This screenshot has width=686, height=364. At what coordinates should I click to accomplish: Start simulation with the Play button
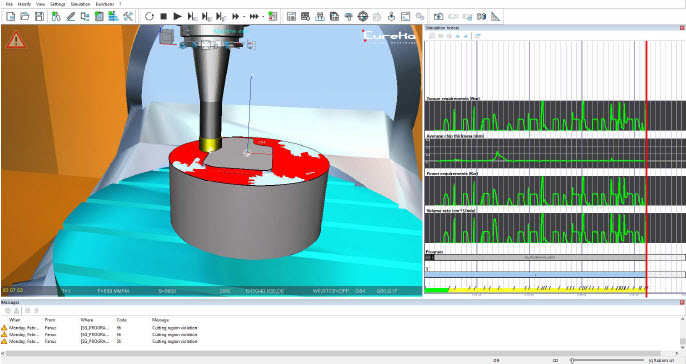[177, 17]
